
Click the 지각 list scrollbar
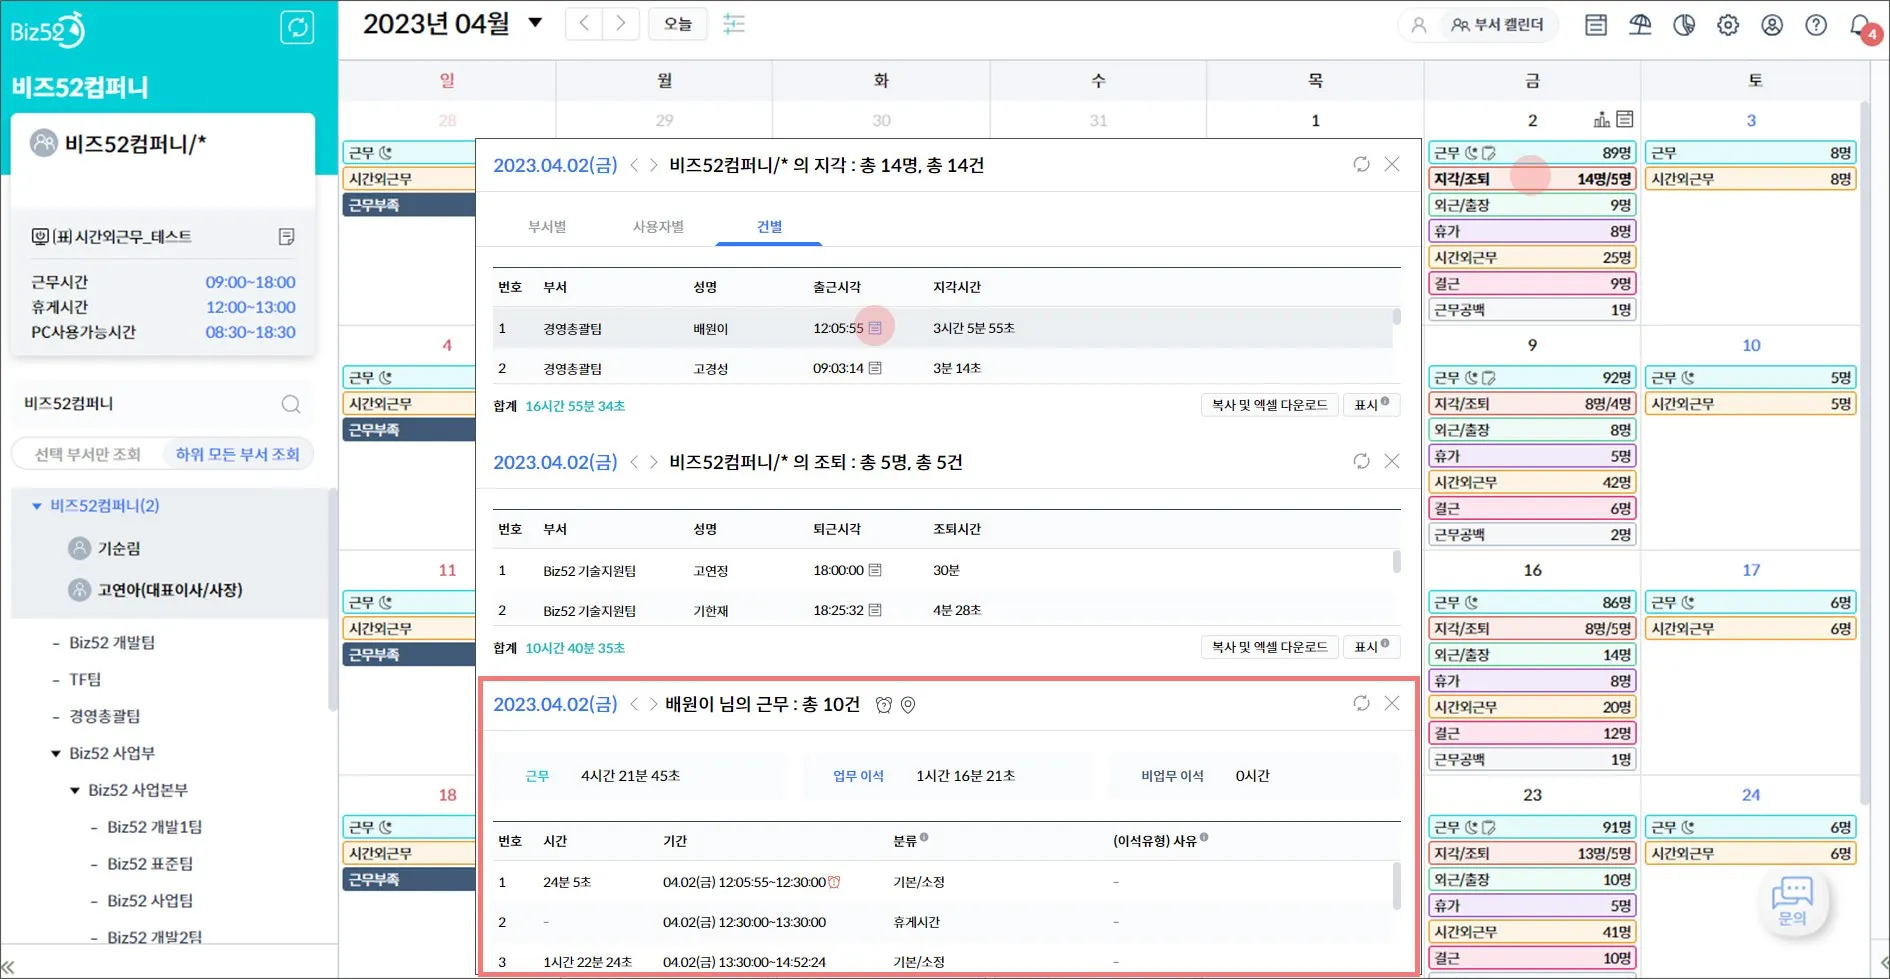click(1397, 317)
